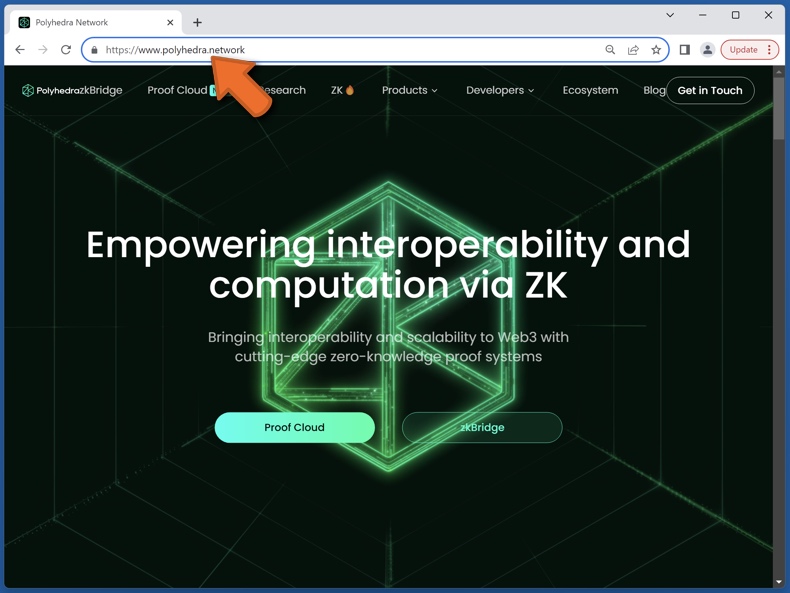Screen dimensions: 790x593
Task: Go to the Ecosystem page
Action: click(590, 90)
